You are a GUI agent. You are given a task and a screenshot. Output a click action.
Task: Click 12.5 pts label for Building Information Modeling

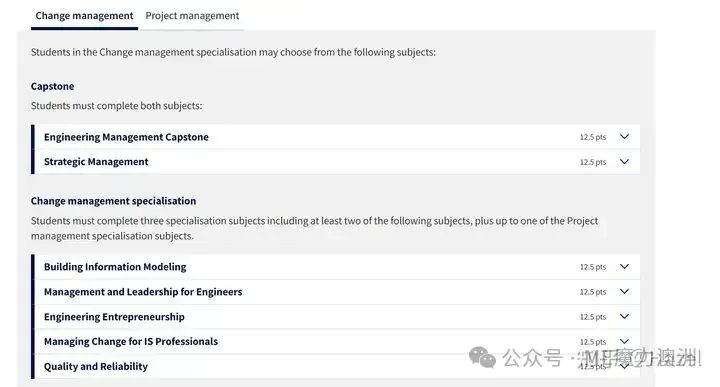pyautogui.click(x=593, y=267)
